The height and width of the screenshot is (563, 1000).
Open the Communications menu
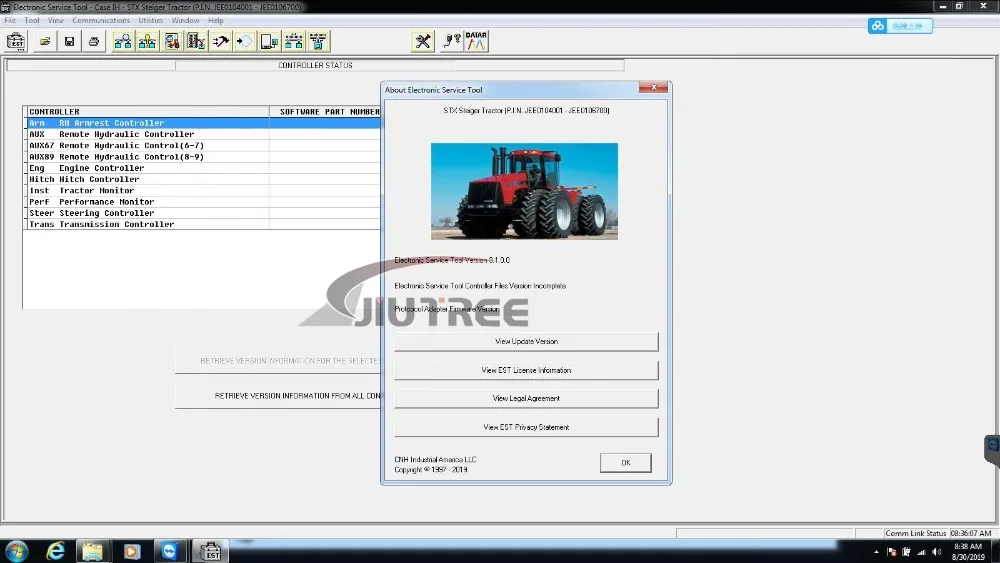pyautogui.click(x=101, y=20)
